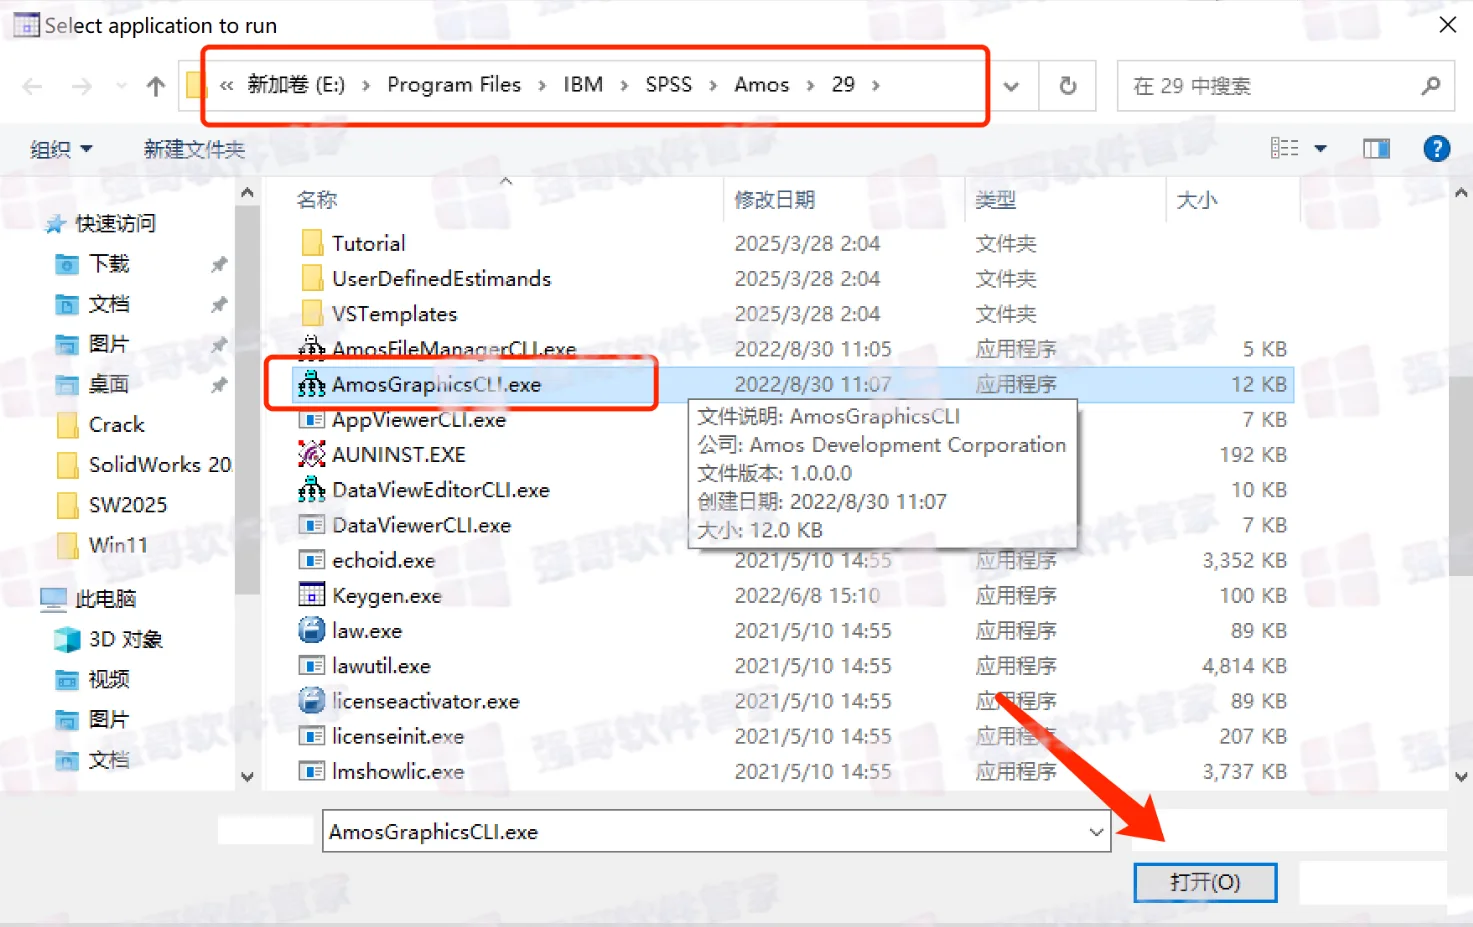Navigate to Amos in breadcrumb

click(762, 85)
